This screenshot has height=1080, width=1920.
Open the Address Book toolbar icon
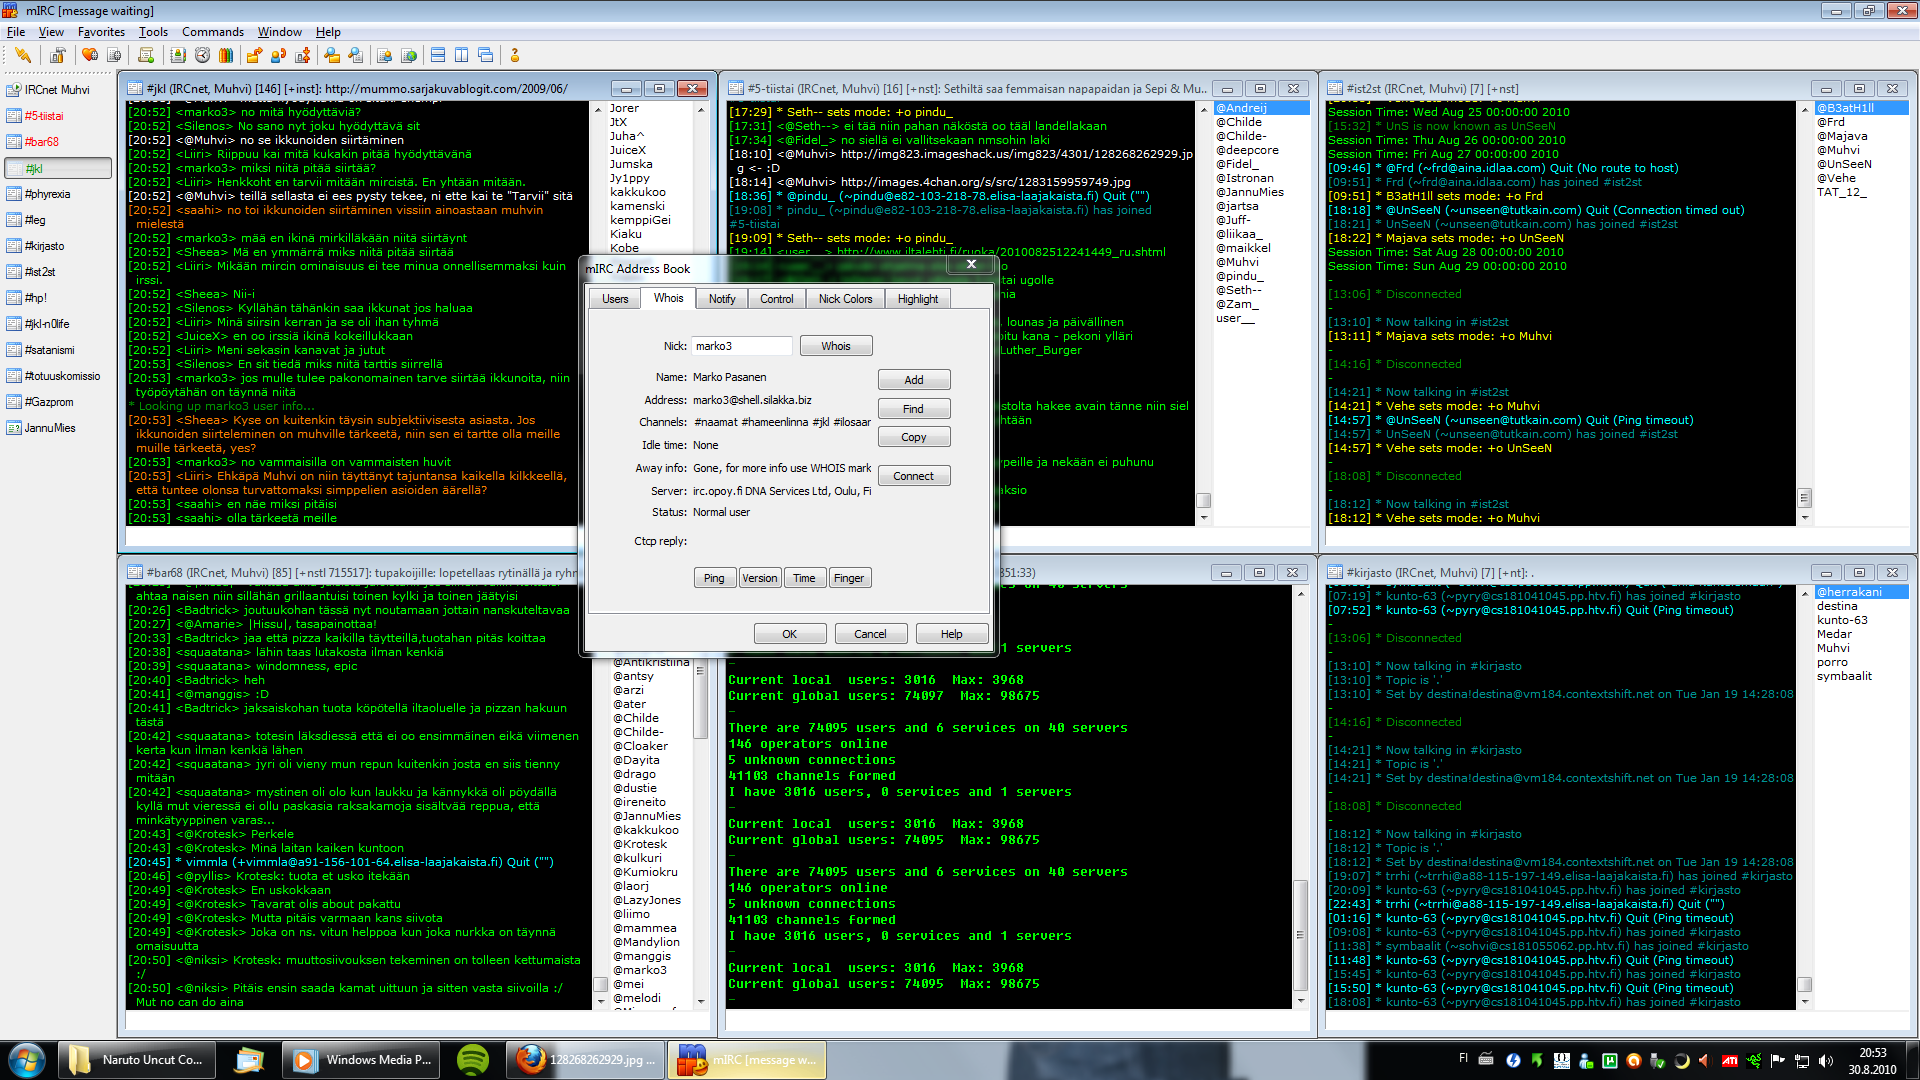pos(178,55)
